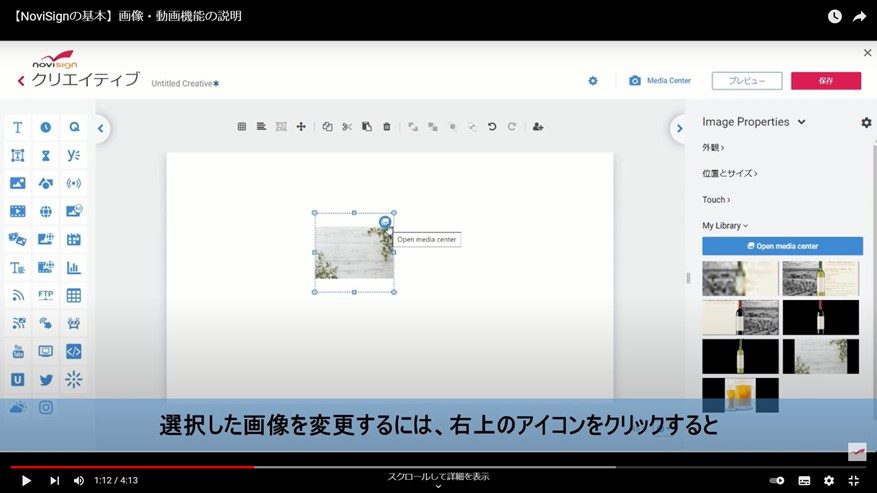The width and height of the screenshot is (877, 493).
Task: Select the Text widget icon
Action: [17, 128]
